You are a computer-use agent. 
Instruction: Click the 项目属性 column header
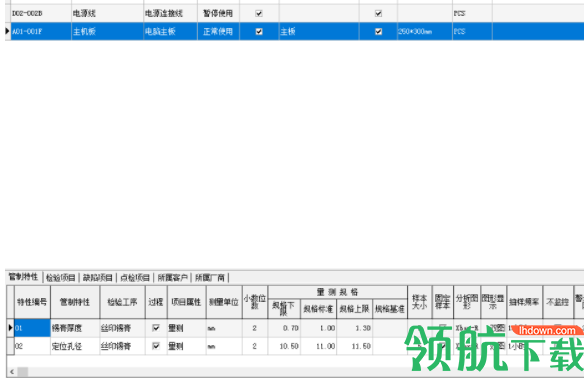[x=186, y=302]
